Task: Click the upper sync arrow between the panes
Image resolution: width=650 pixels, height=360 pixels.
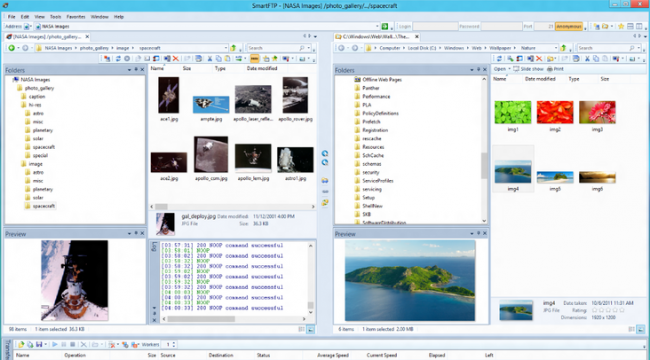Action: coord(325,153)
